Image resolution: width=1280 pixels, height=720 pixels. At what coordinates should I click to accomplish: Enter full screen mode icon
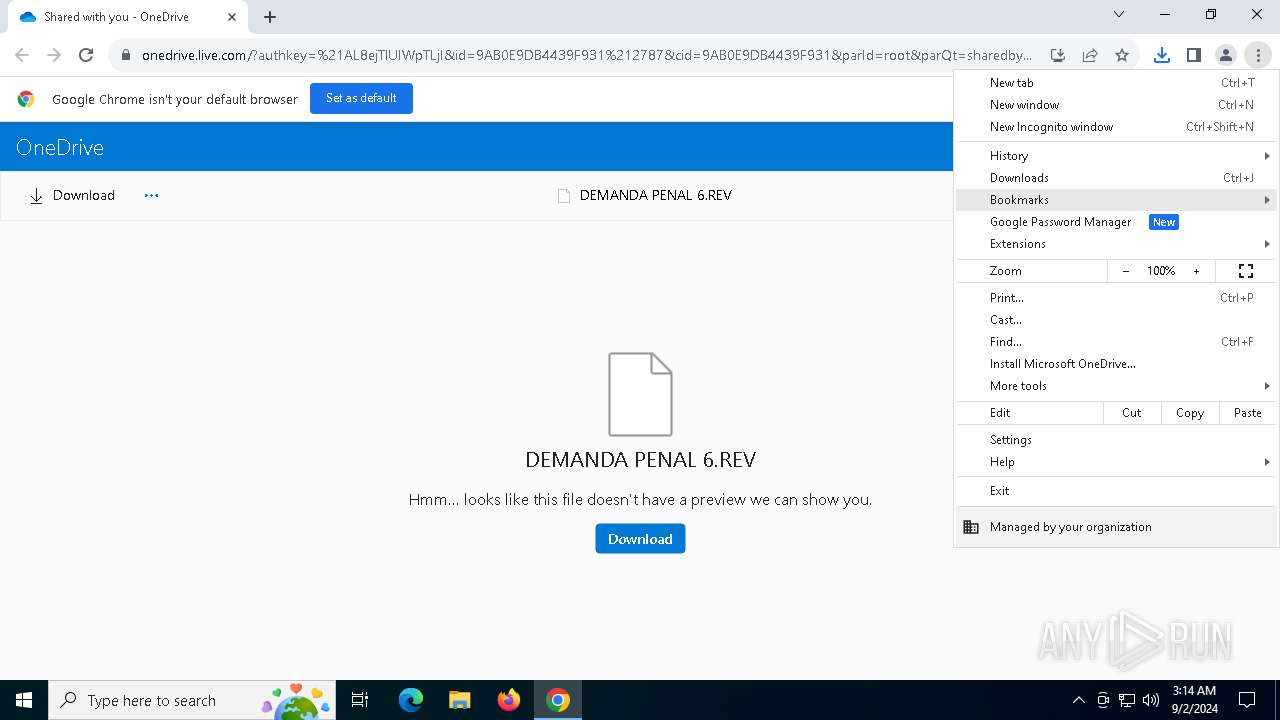click(1246, 271)
